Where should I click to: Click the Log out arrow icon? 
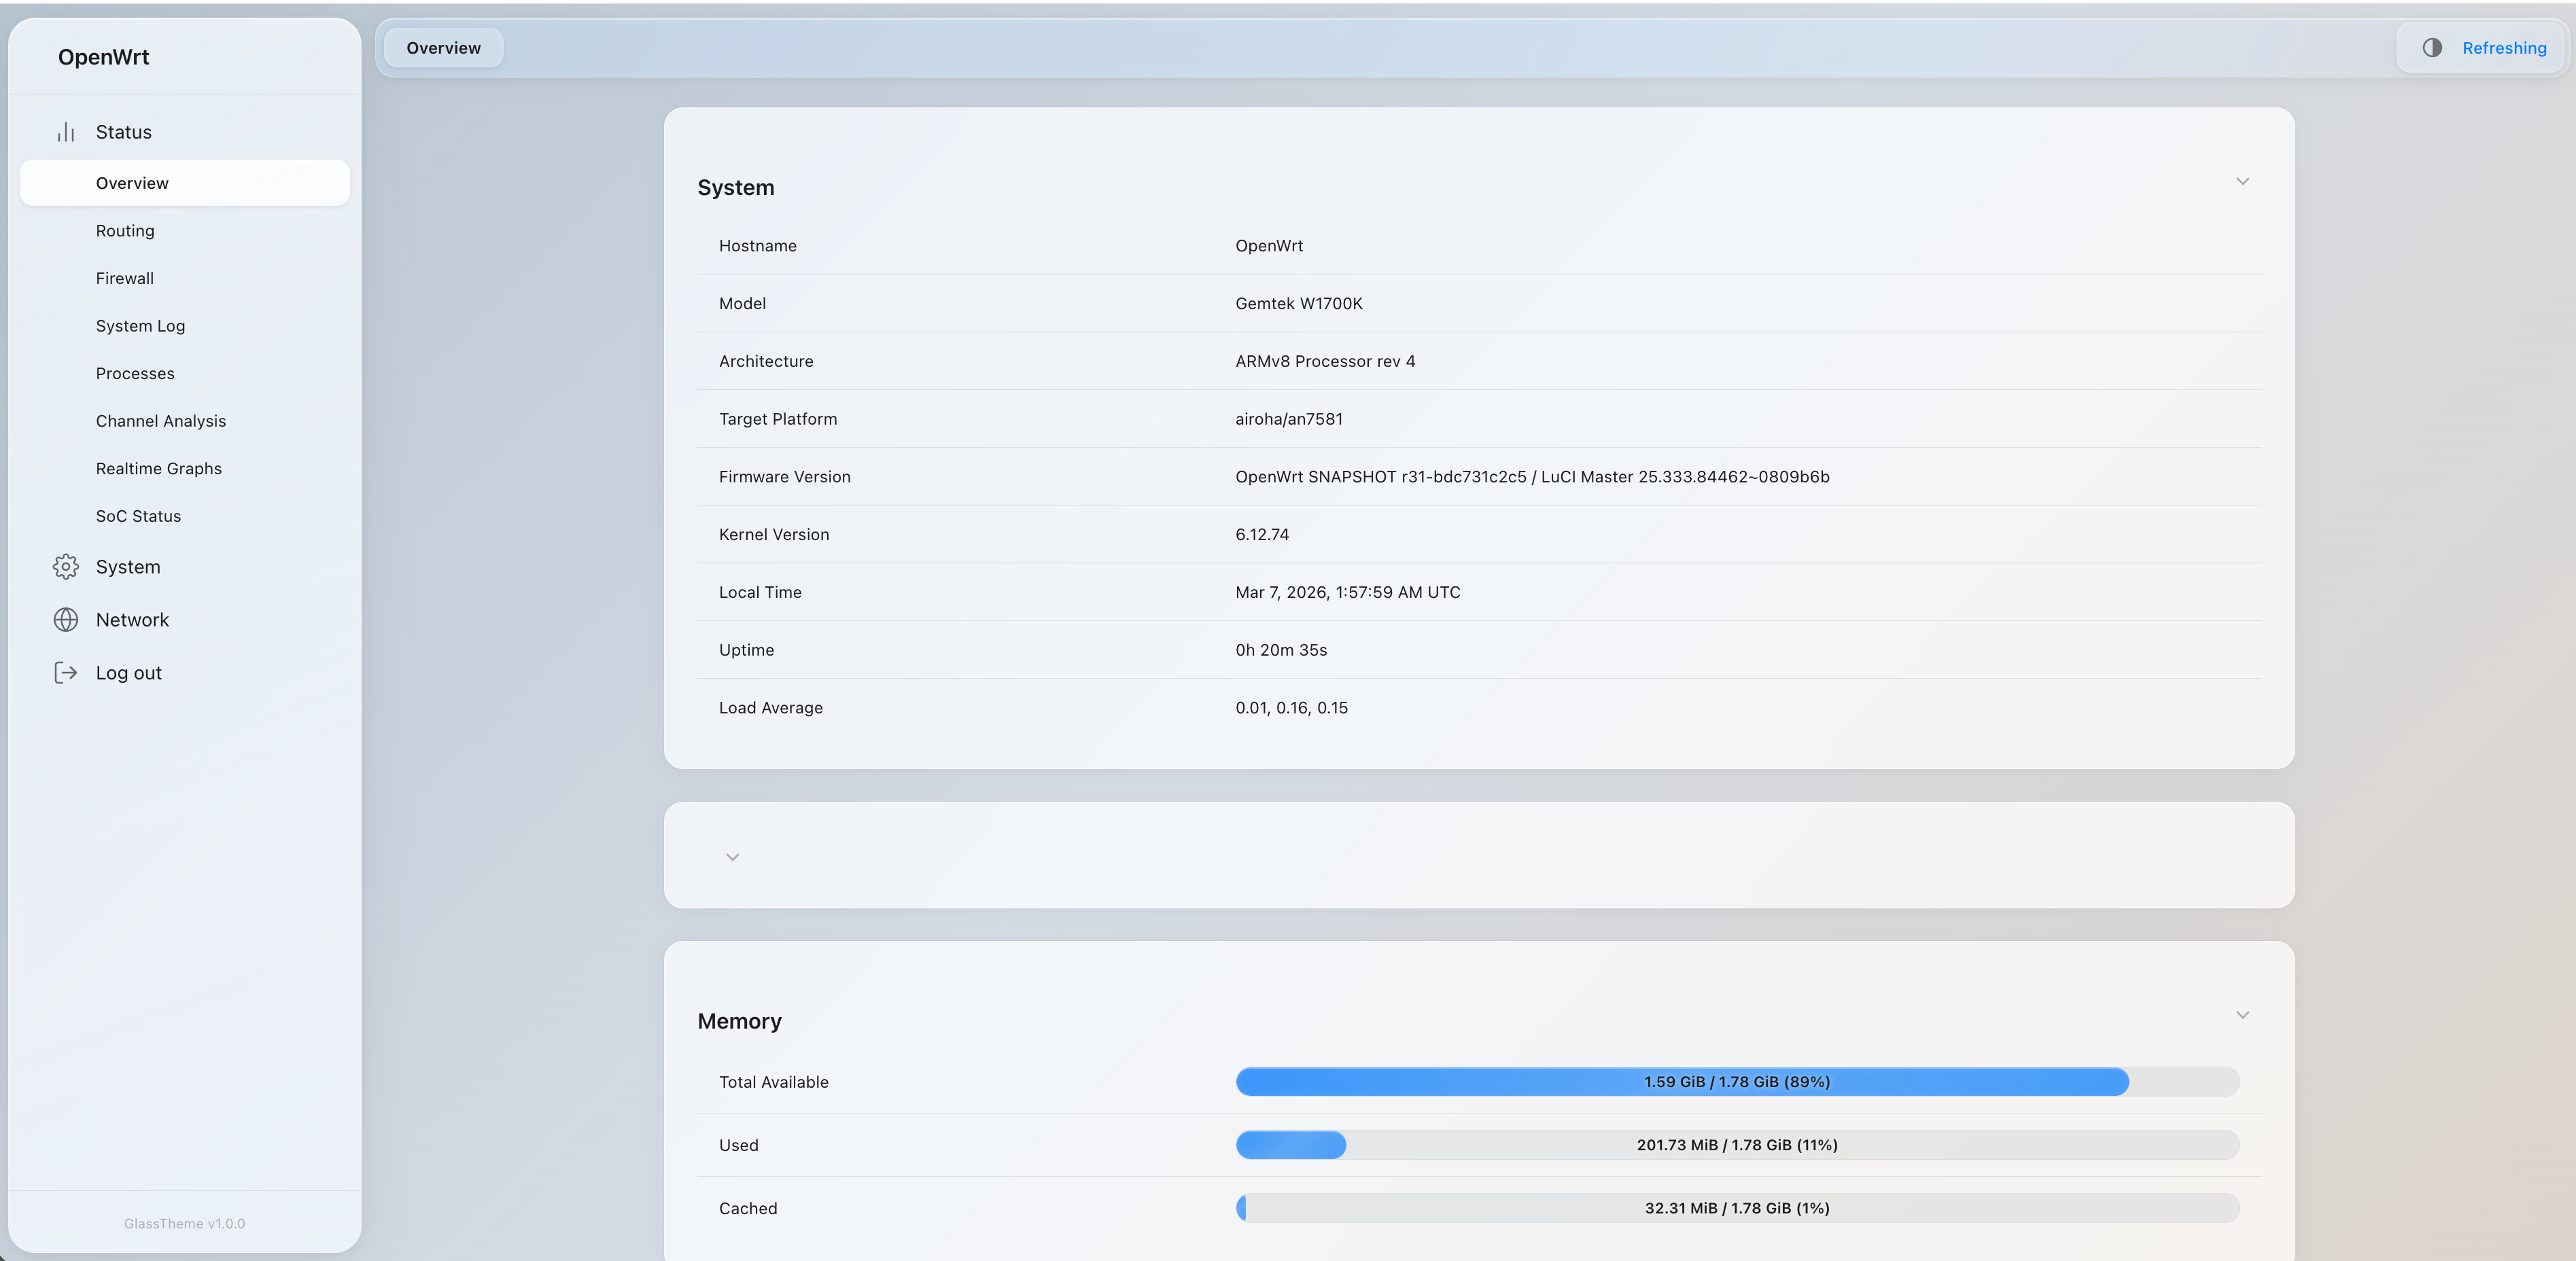click(x=66, y=673)
